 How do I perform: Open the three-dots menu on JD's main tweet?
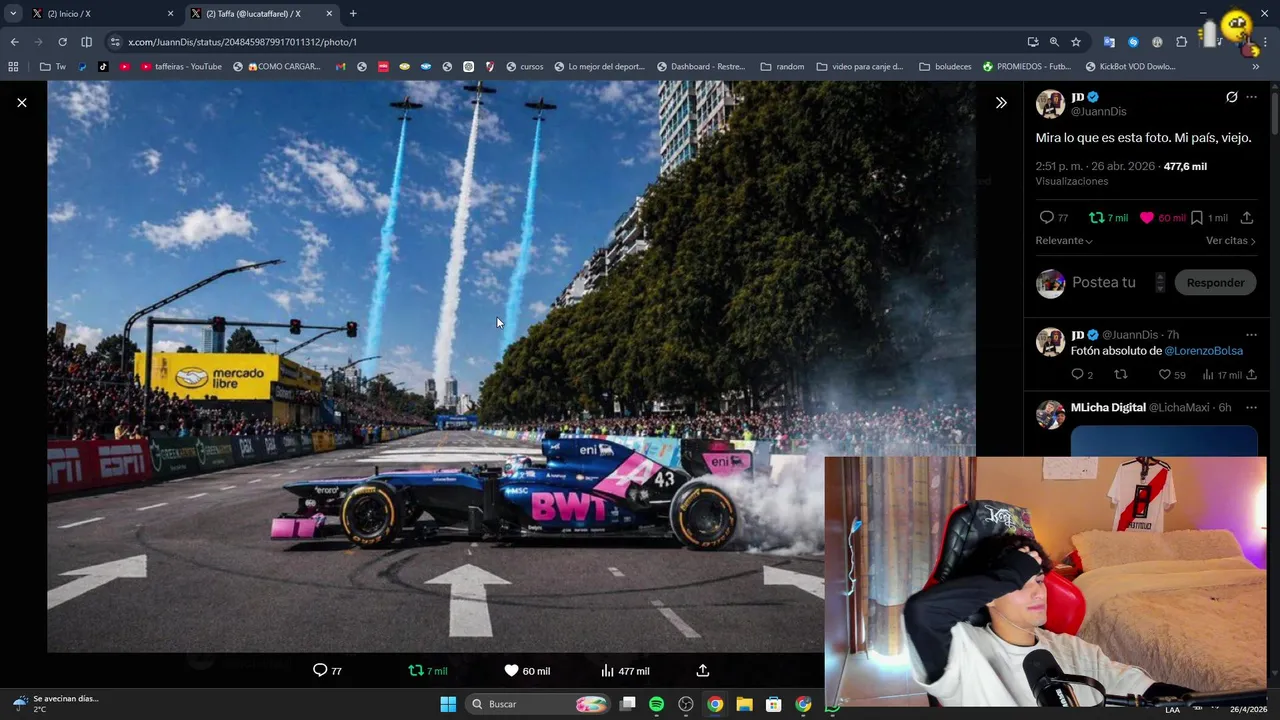(1251, 97)
